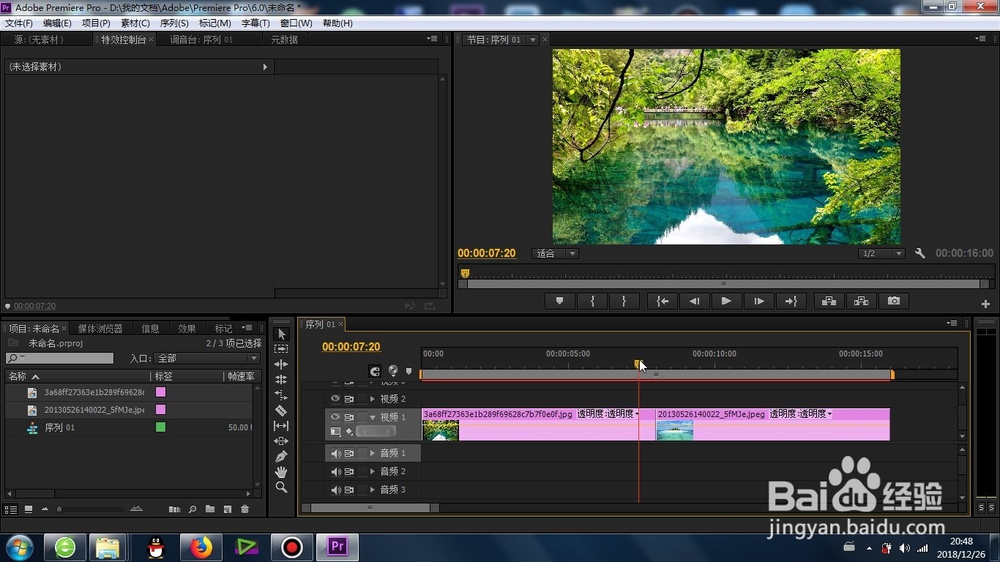Click the project panel trash icon

click(x=245, y=509)
